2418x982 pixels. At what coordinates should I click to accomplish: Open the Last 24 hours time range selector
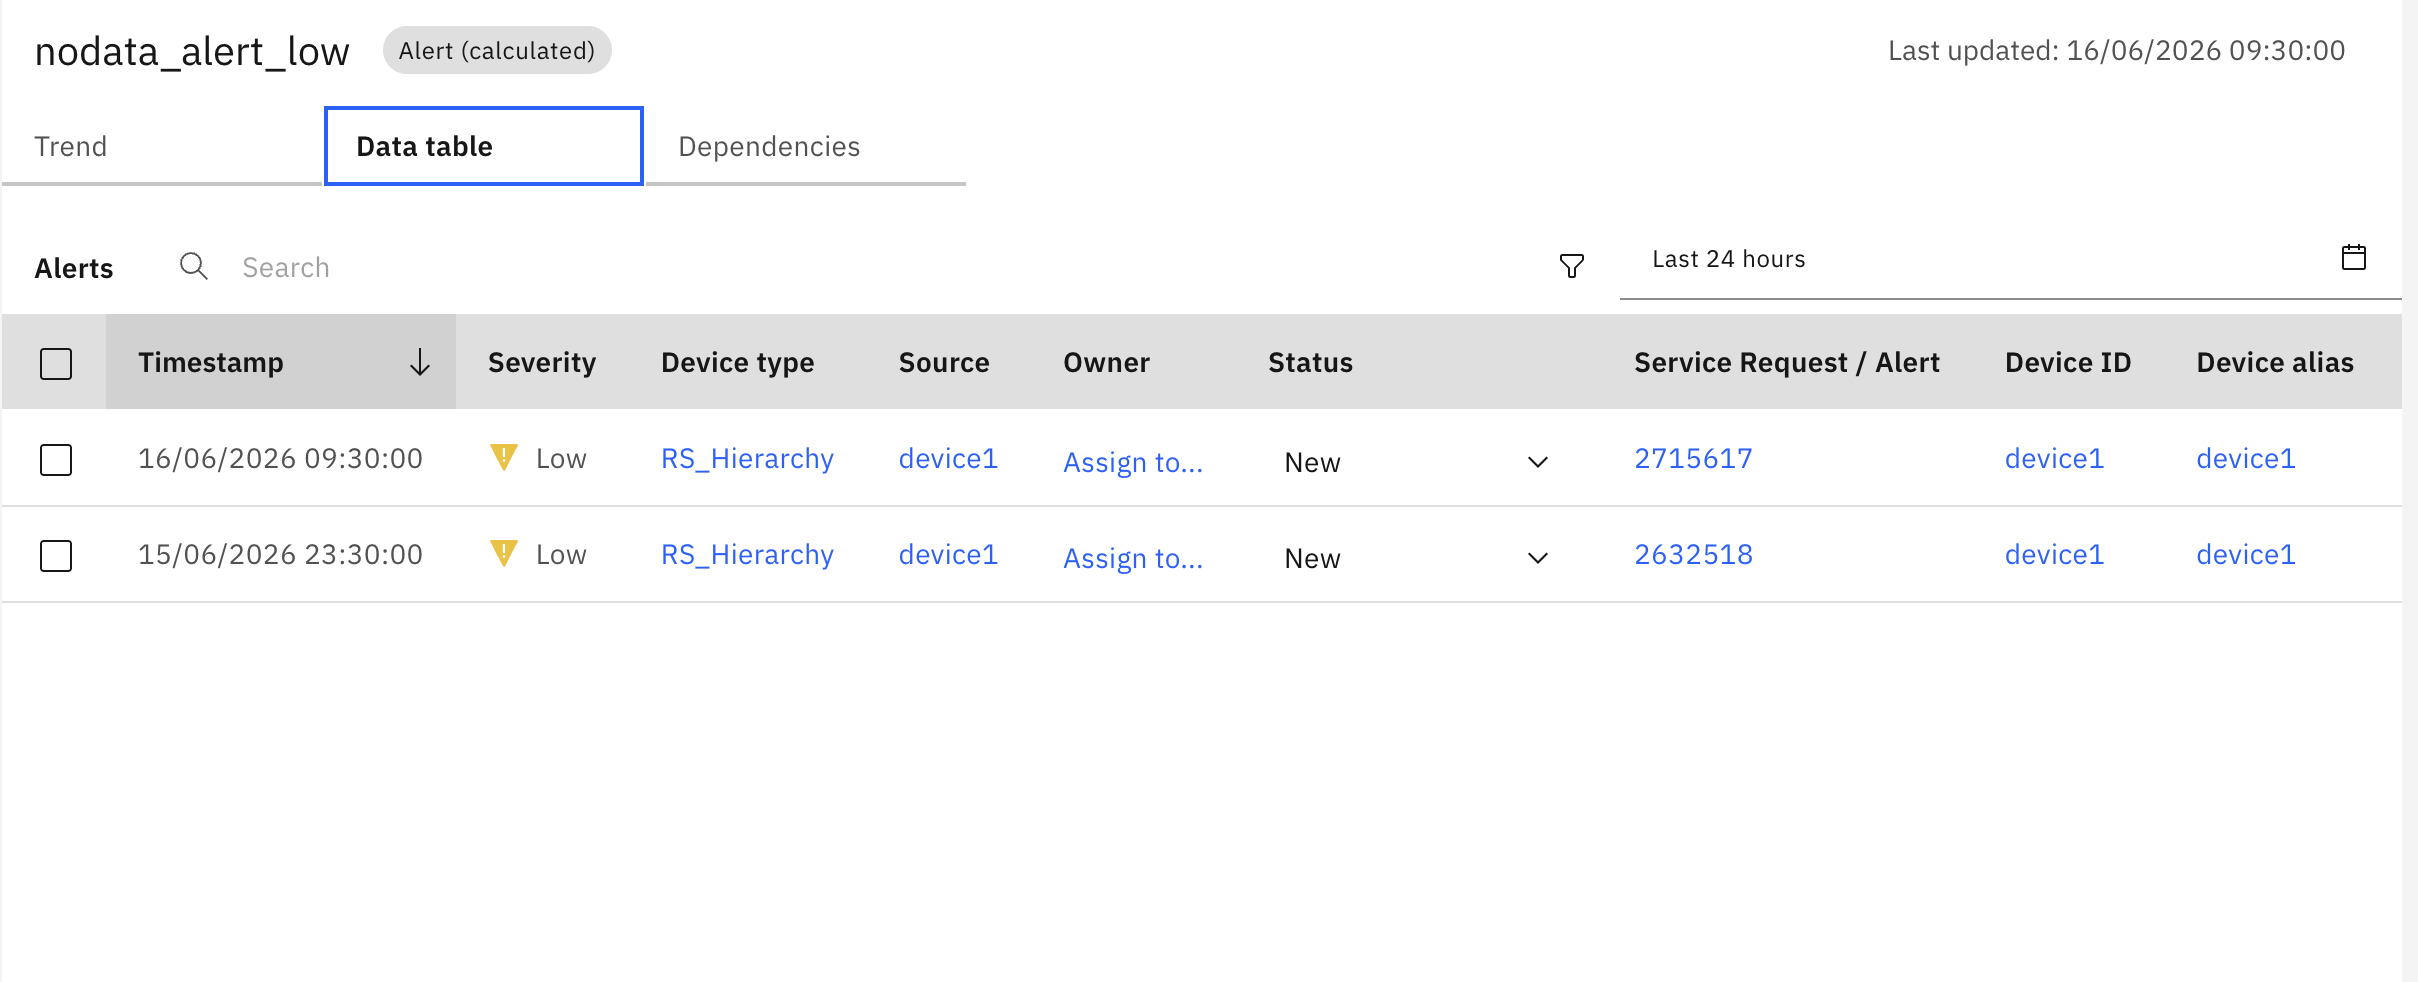point(2010,259)
